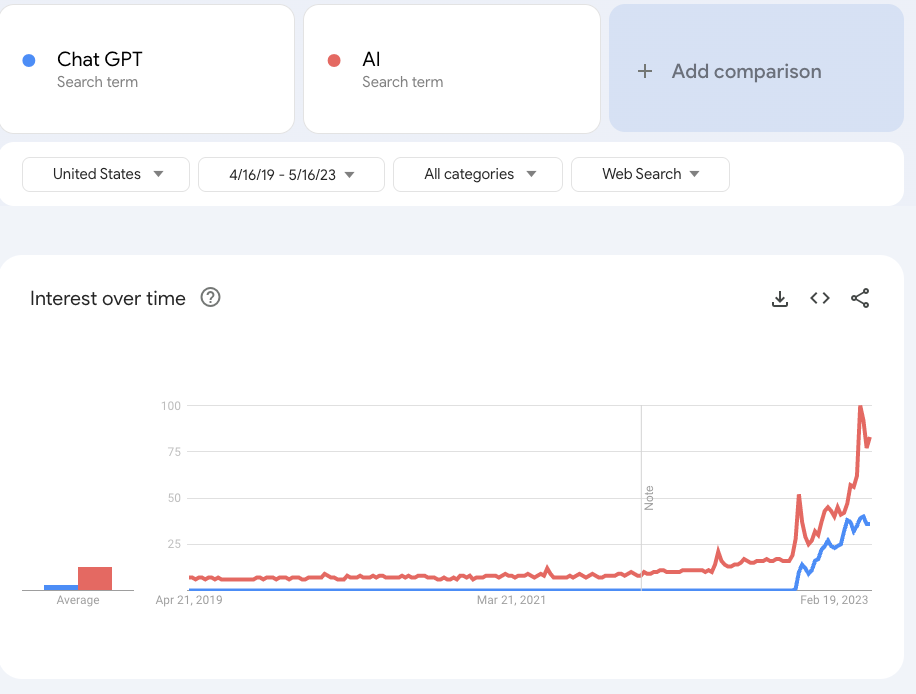Open the Interest over time help icon
Screen dimensions: 916x694
[x=210, y=297]
